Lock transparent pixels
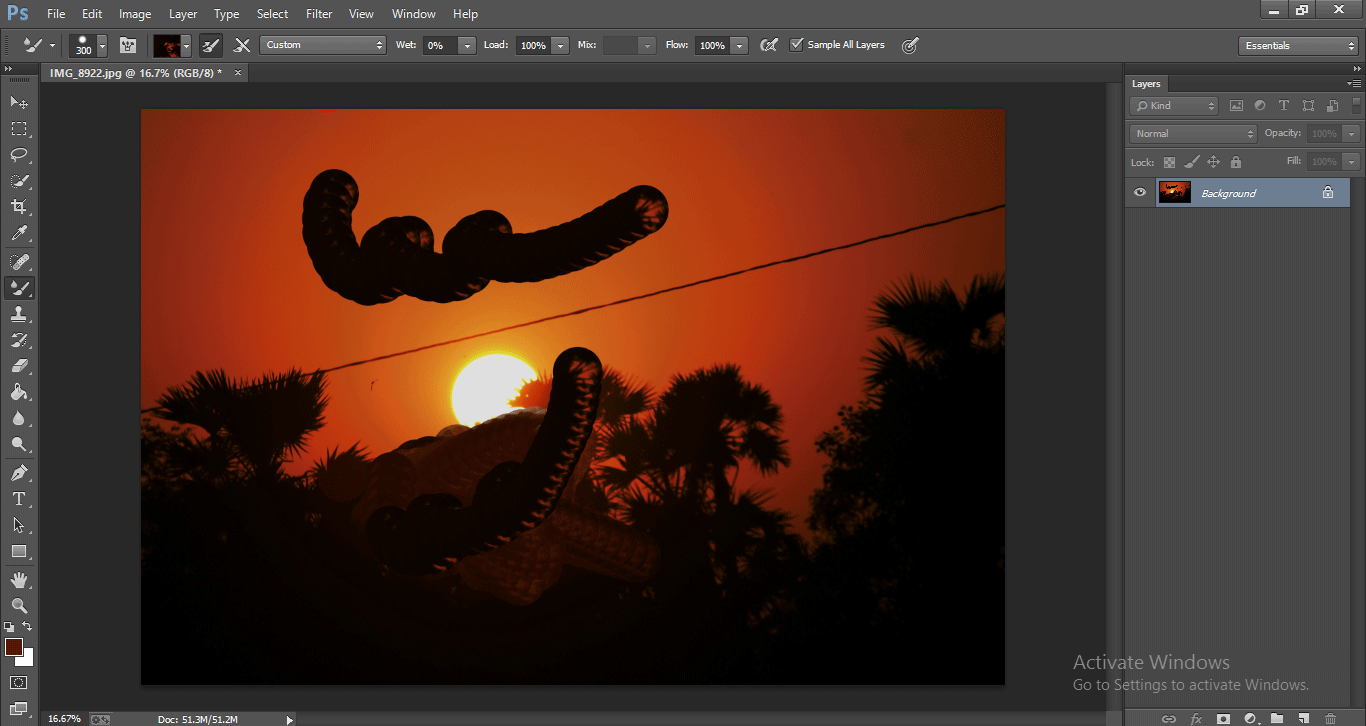 [1169, 162]
